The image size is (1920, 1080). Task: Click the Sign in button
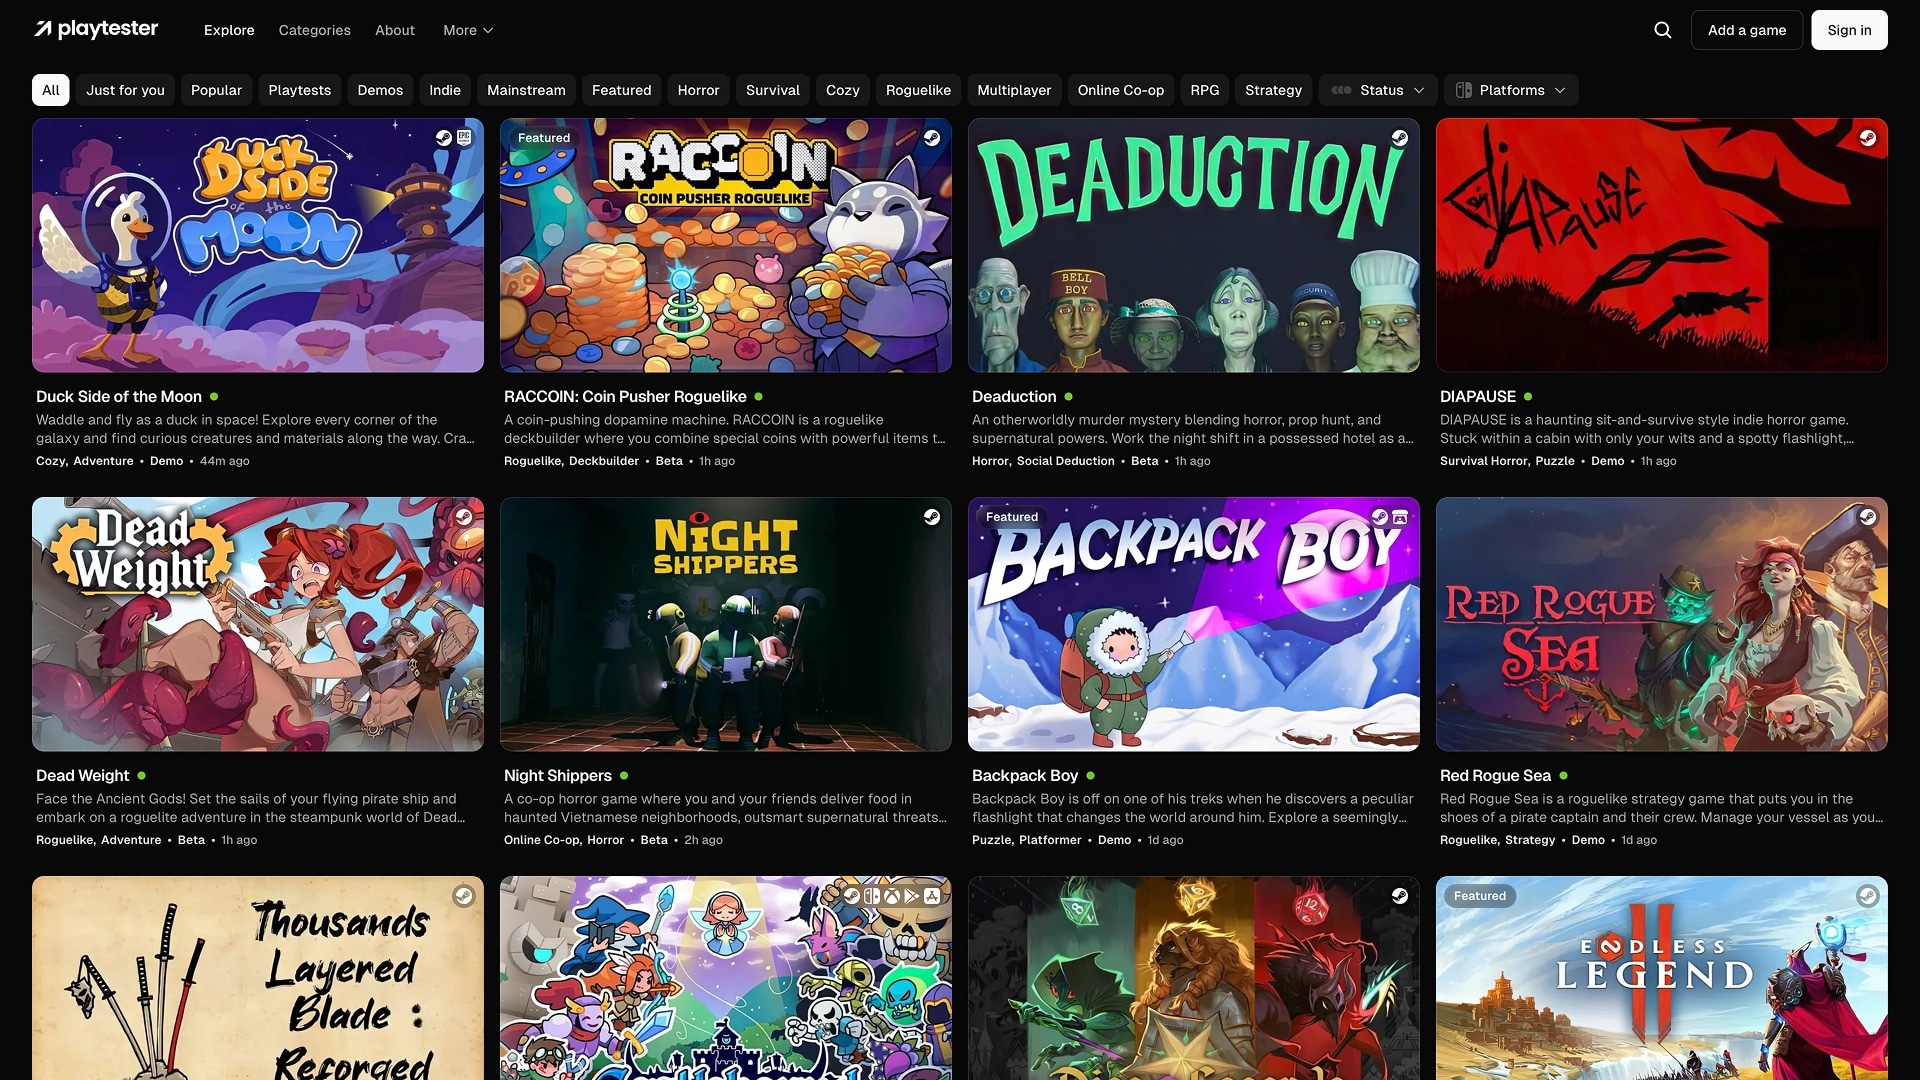tap(1849, 30)
